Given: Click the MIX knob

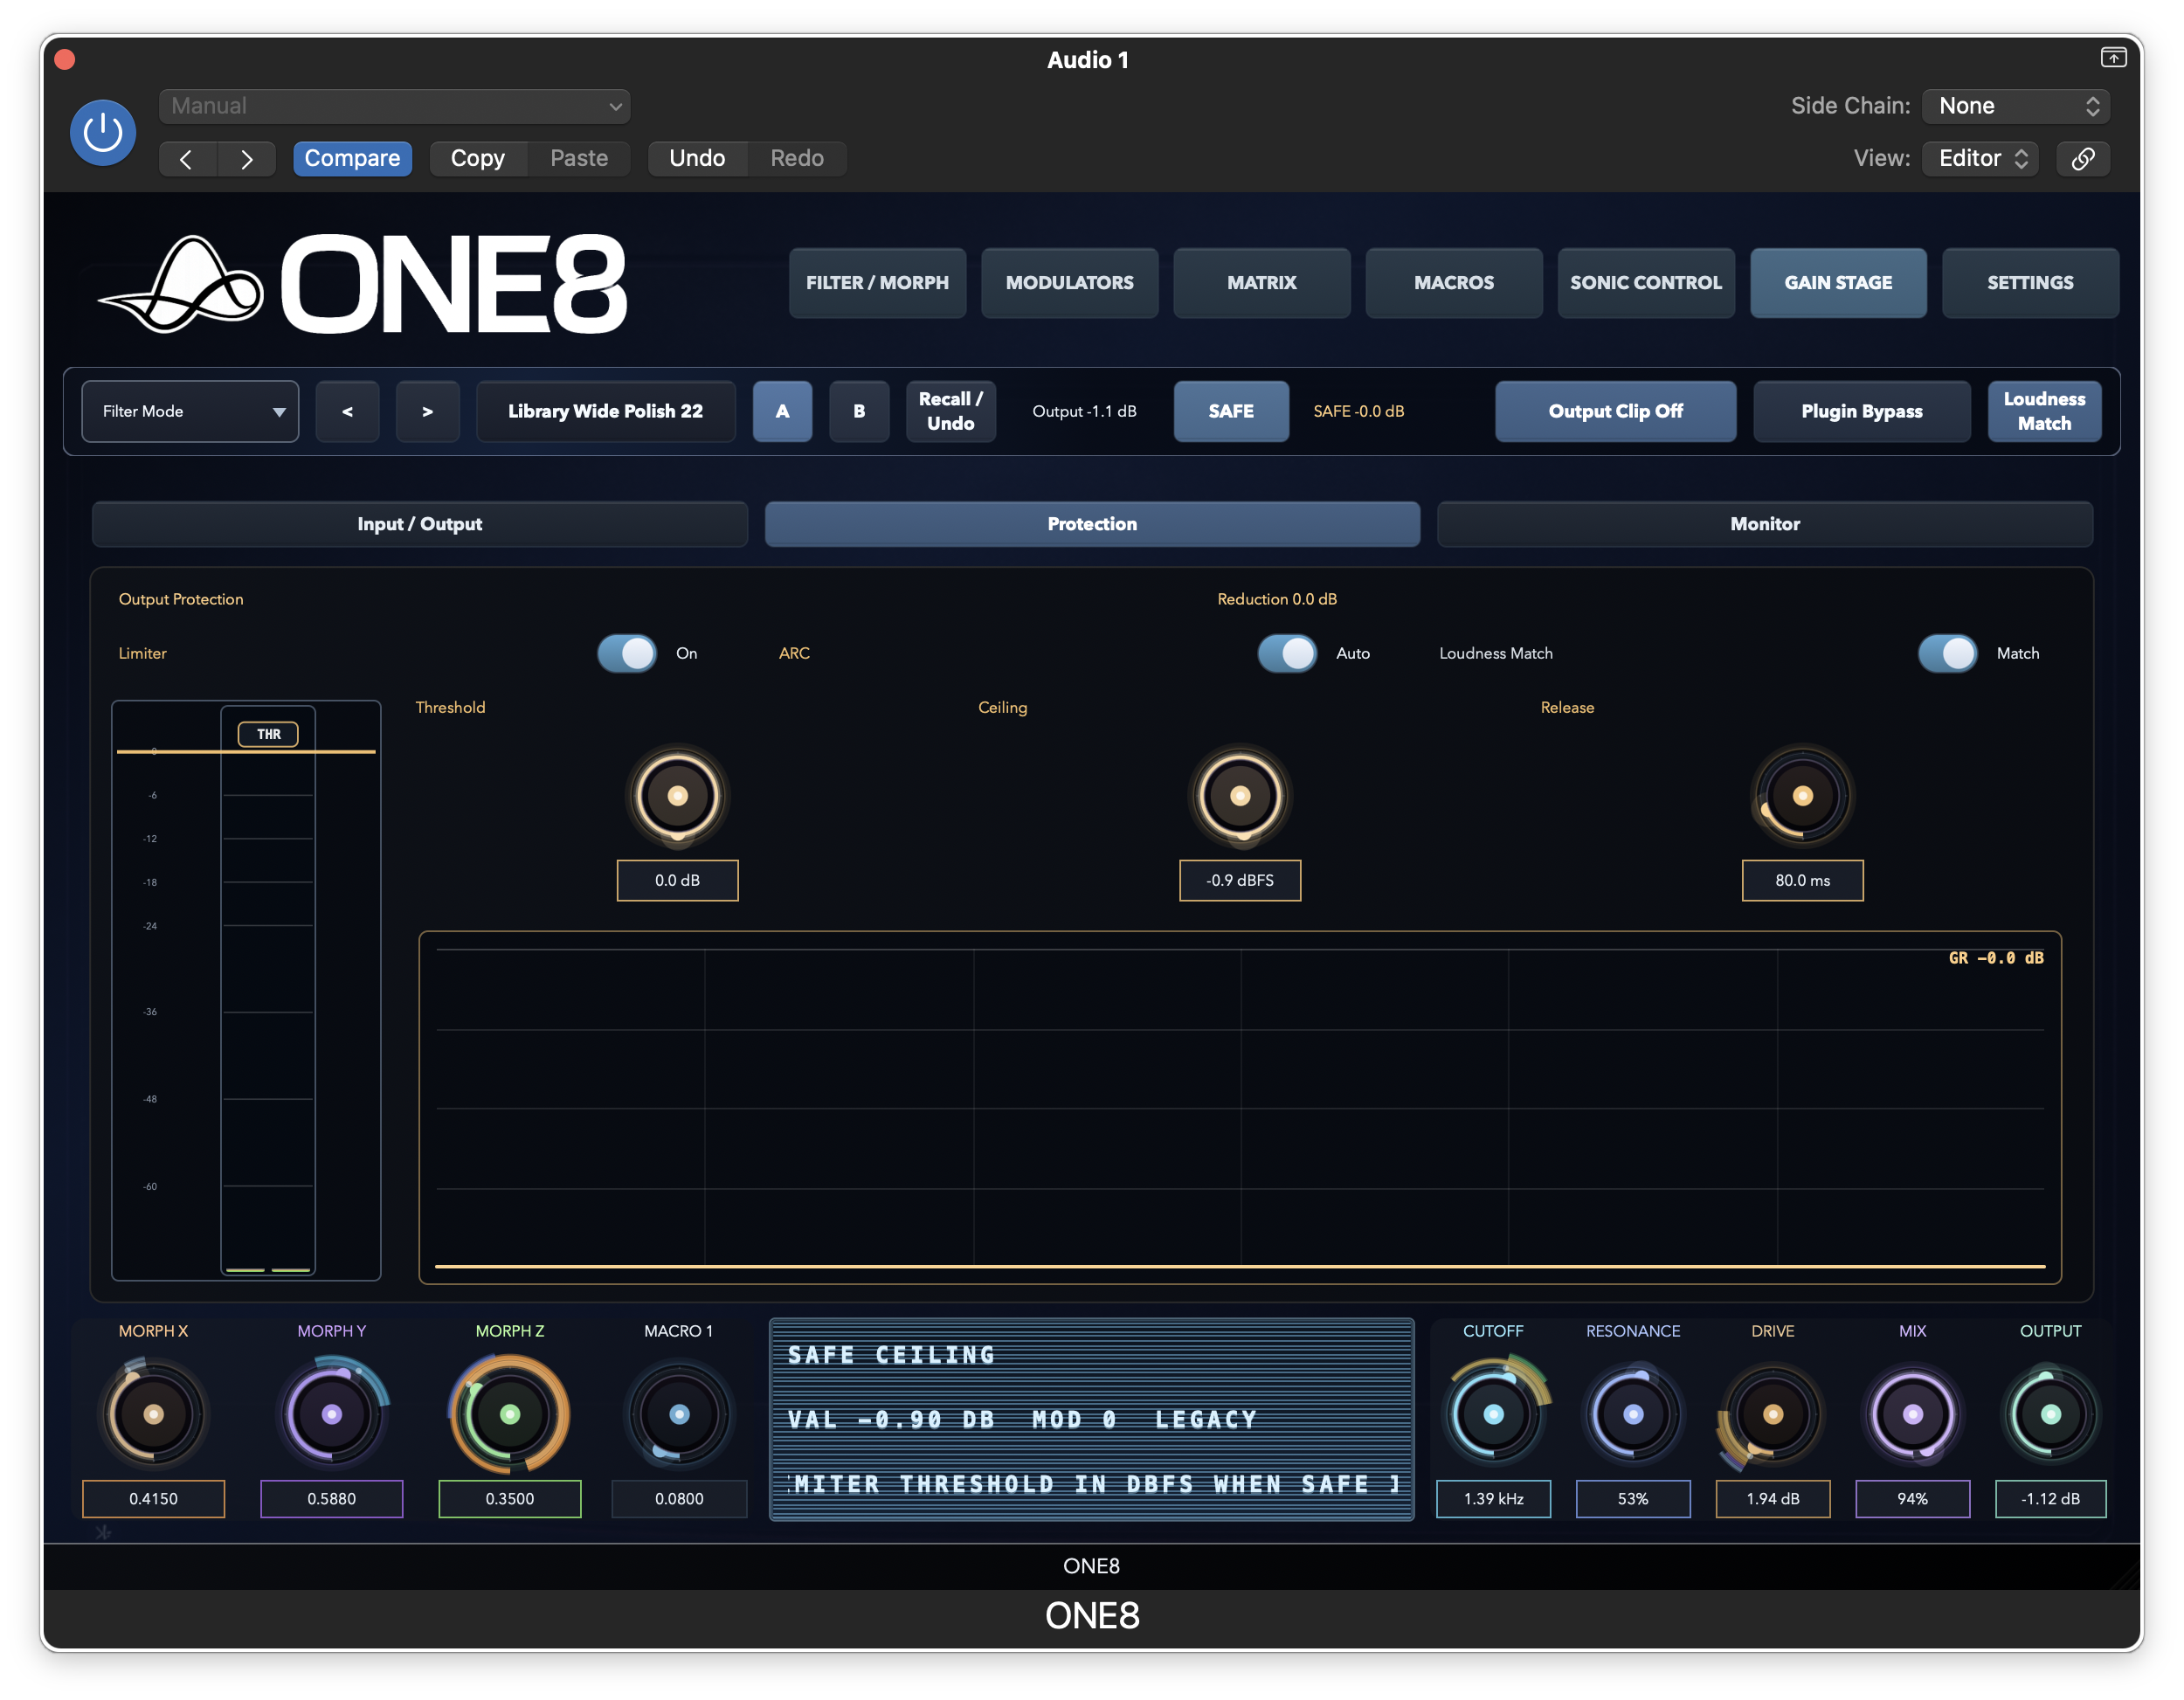Looking at the screenshot, I should [1912, 1414].
